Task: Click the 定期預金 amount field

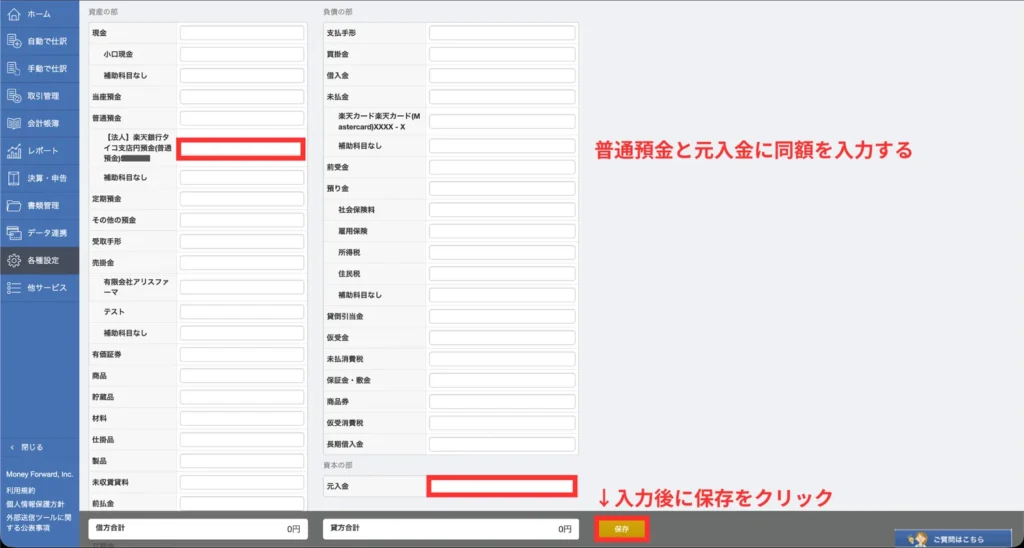Action: [242, 199]
